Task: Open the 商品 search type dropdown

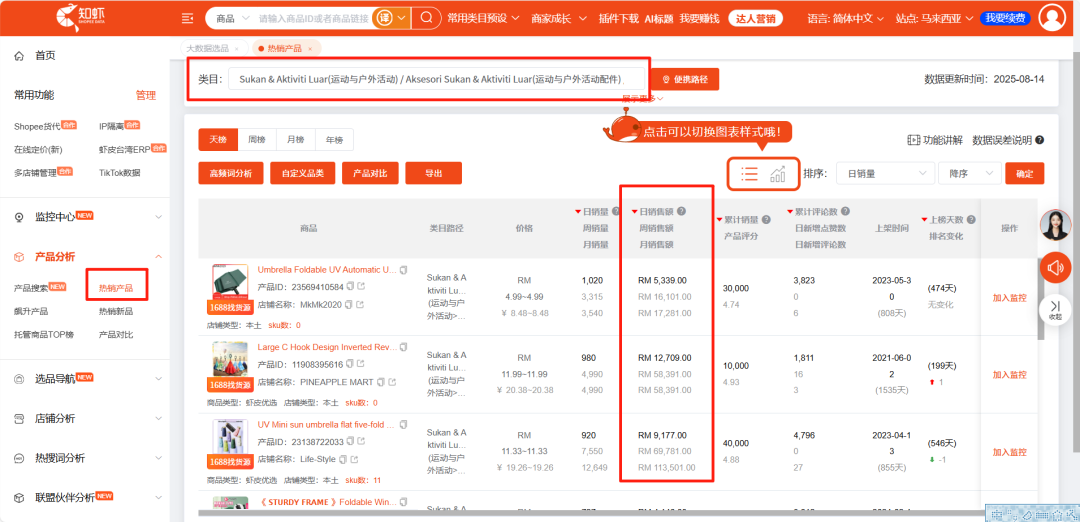Action: 231,18
